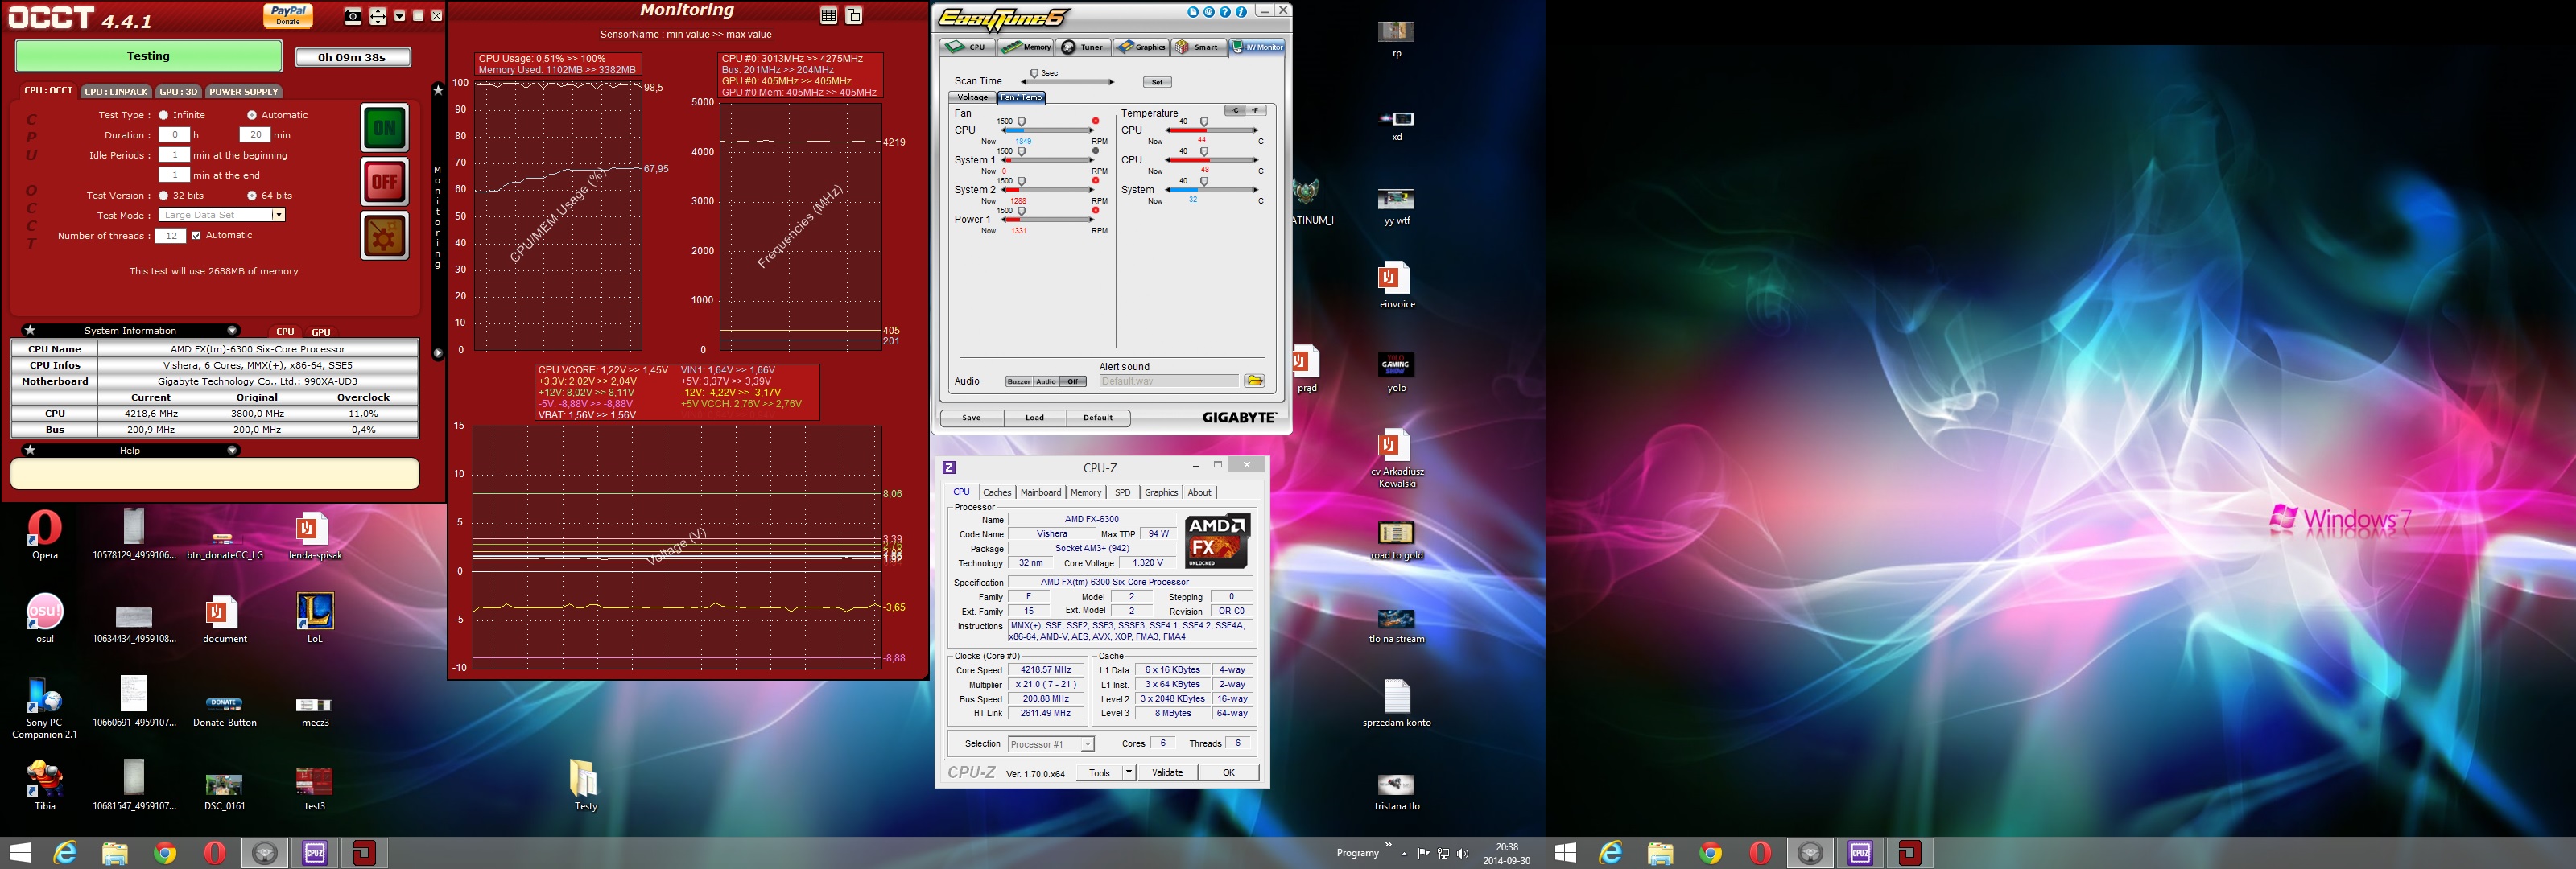Click the OCCT screenshot camera icon

pos(352,16)
